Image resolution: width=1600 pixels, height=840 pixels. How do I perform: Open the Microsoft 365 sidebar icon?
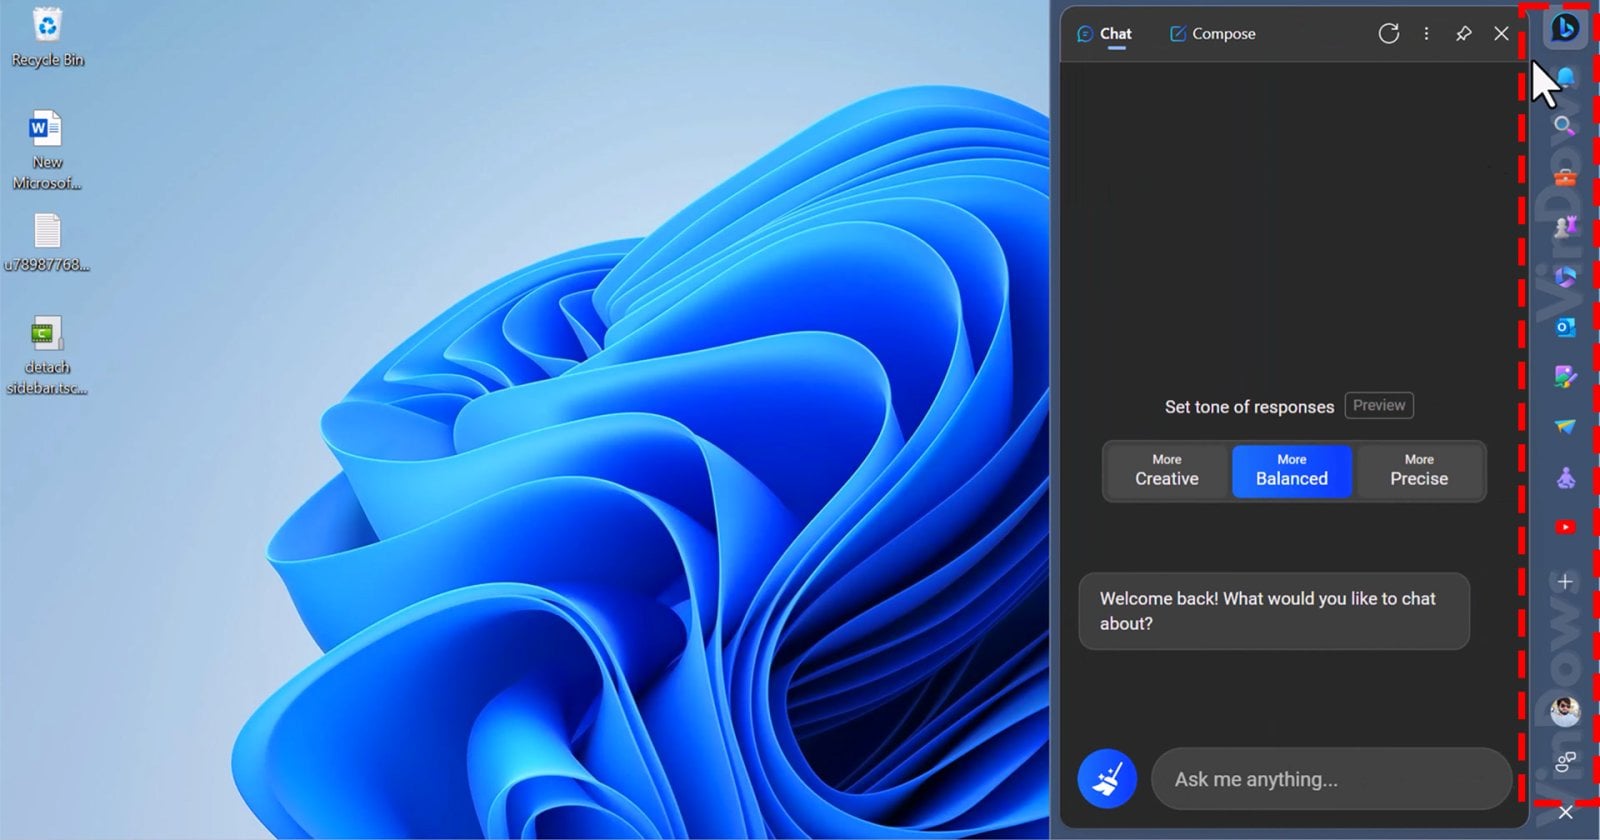[1565, 277]
